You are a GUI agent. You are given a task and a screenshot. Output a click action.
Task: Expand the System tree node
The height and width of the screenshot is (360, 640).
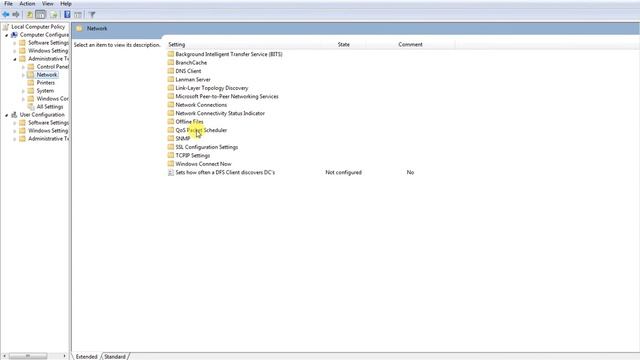23,91
